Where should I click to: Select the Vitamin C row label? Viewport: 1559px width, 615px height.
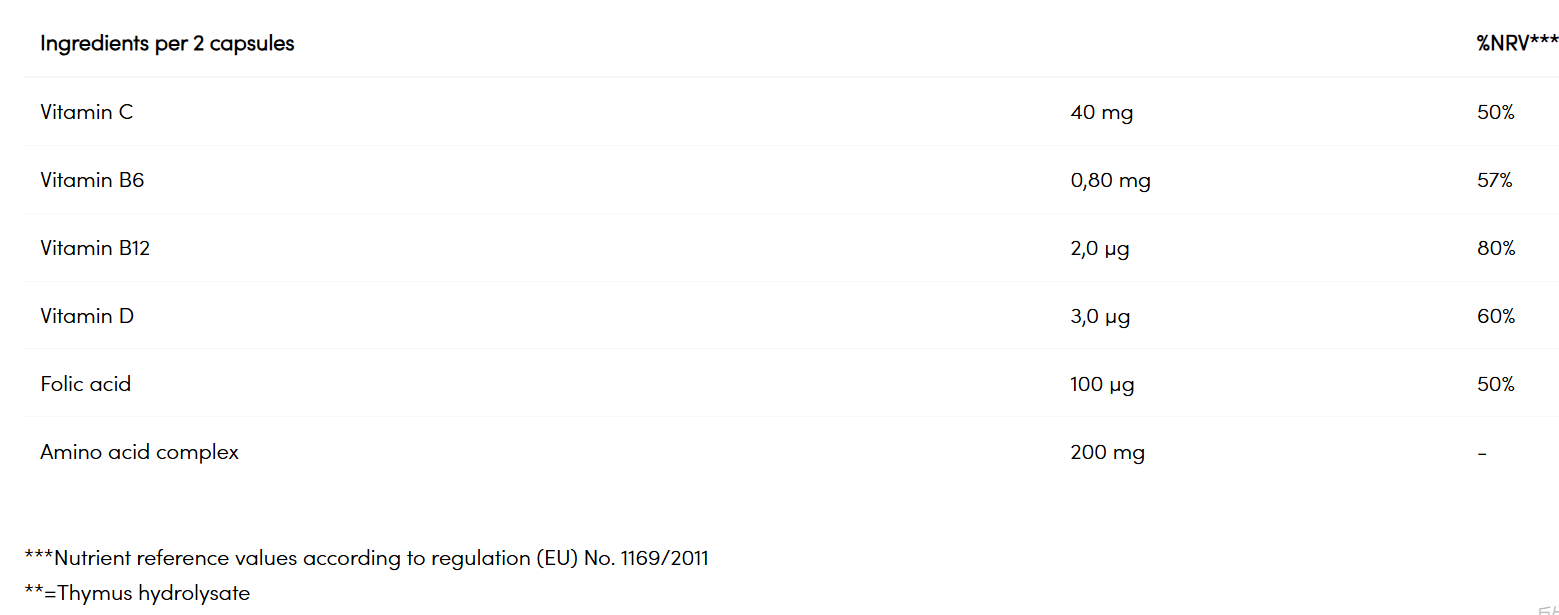pos(87,112)
